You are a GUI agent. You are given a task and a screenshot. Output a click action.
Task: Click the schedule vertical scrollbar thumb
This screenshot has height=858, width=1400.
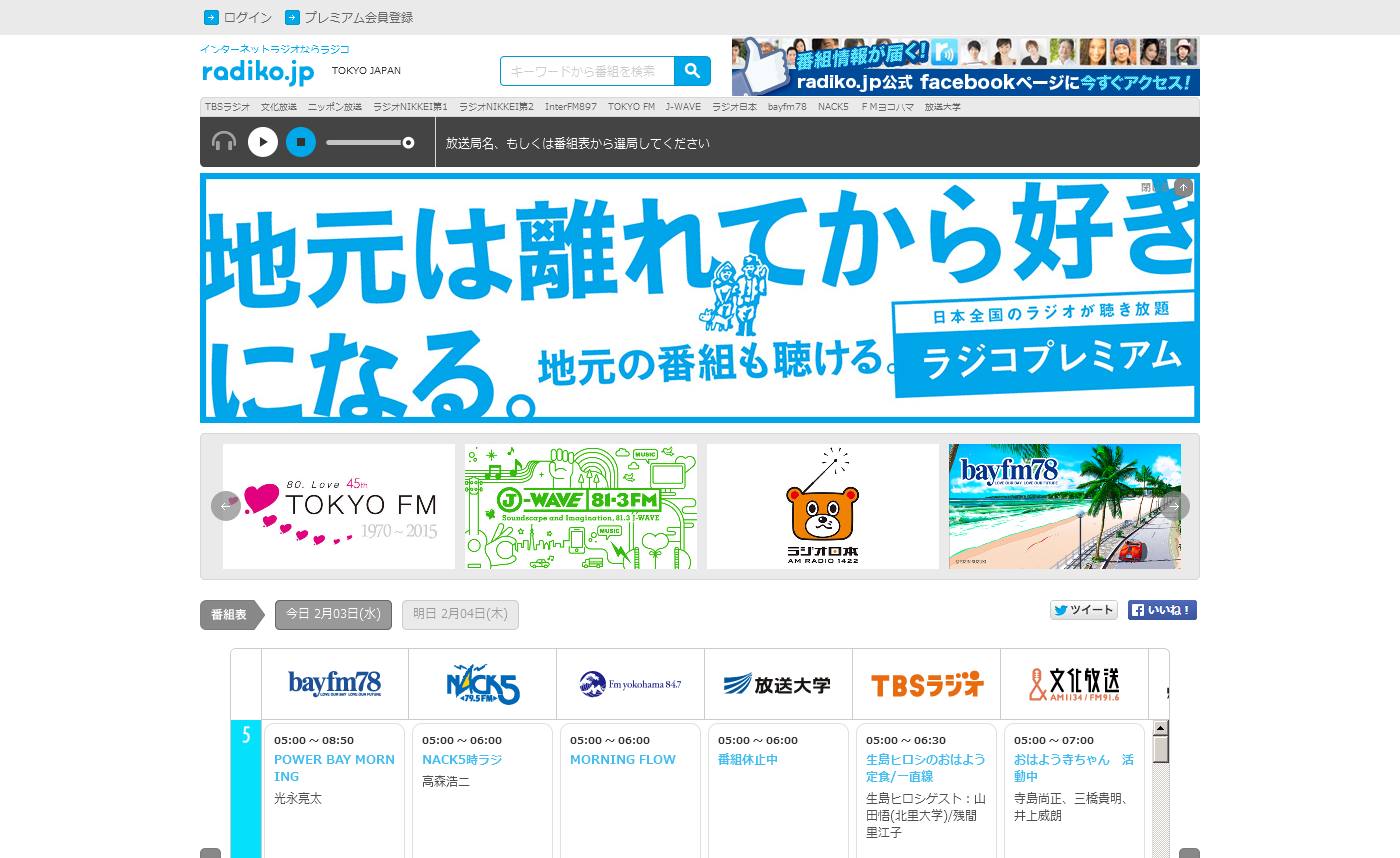coord(1161,750)
